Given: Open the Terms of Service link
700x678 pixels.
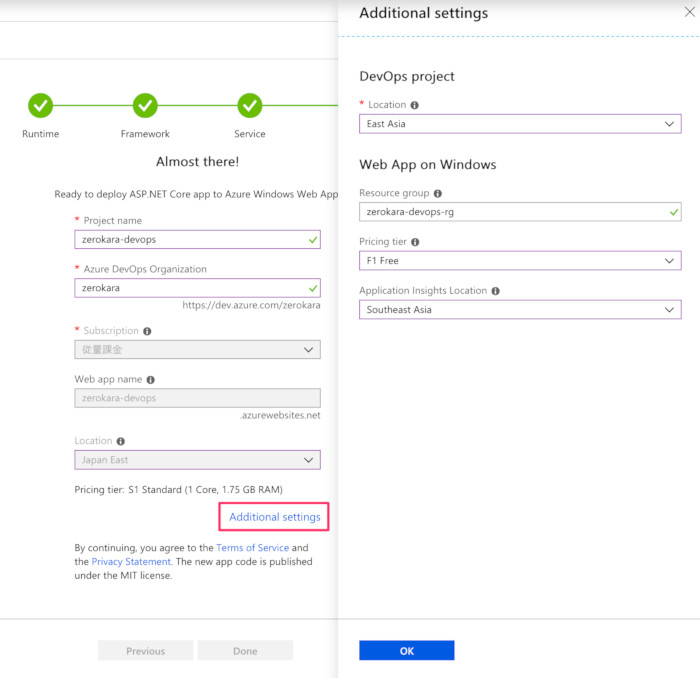Looking at the screenshot, I should click(253, 548).
